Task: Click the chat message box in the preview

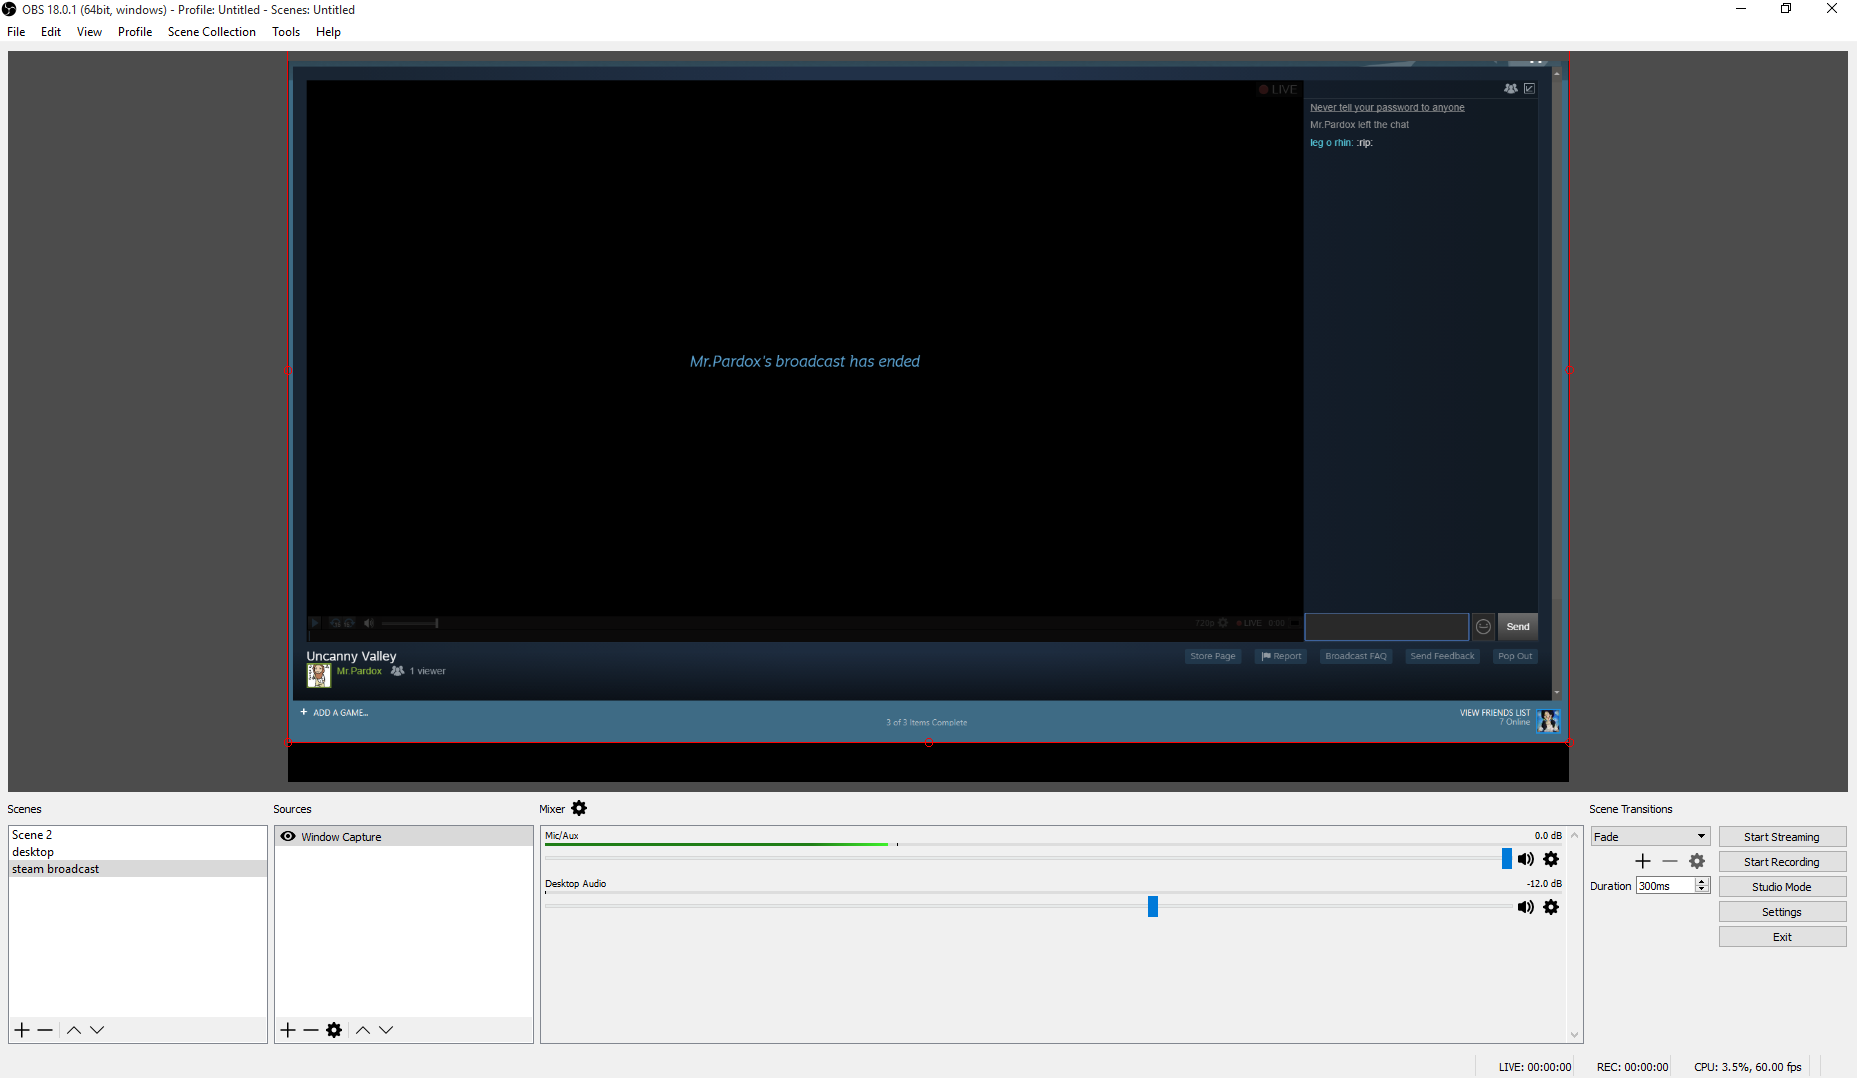Action: pos(1387,627)
